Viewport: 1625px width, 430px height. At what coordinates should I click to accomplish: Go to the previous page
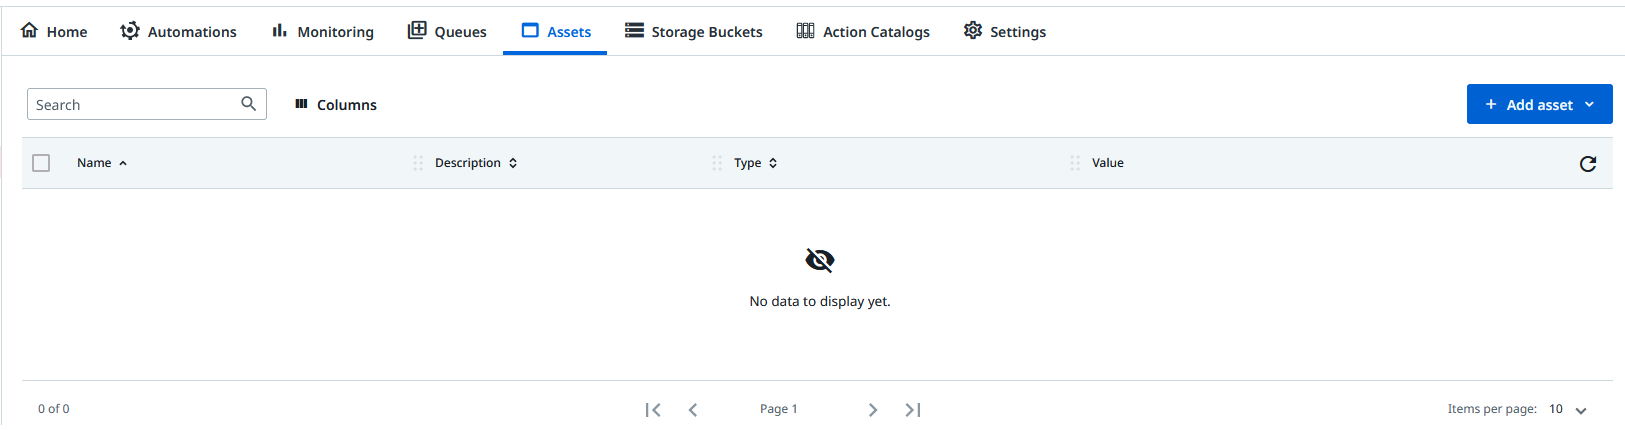coord(693,410)
